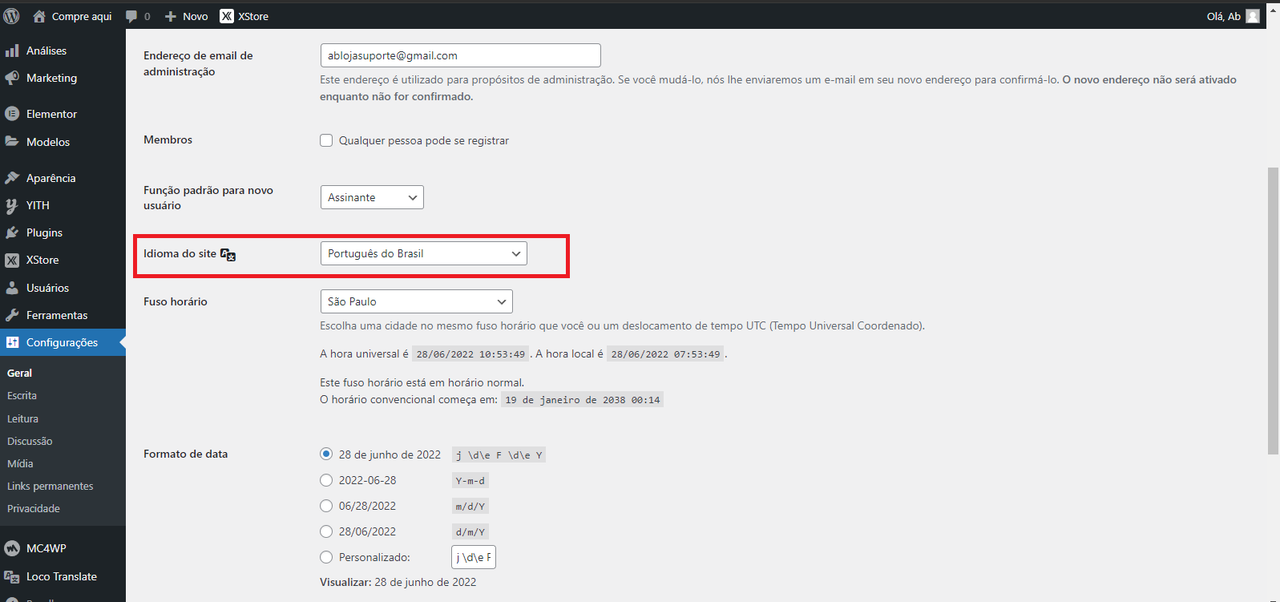
Task: Select the Personalizado date format option
Action: point(326,557)
